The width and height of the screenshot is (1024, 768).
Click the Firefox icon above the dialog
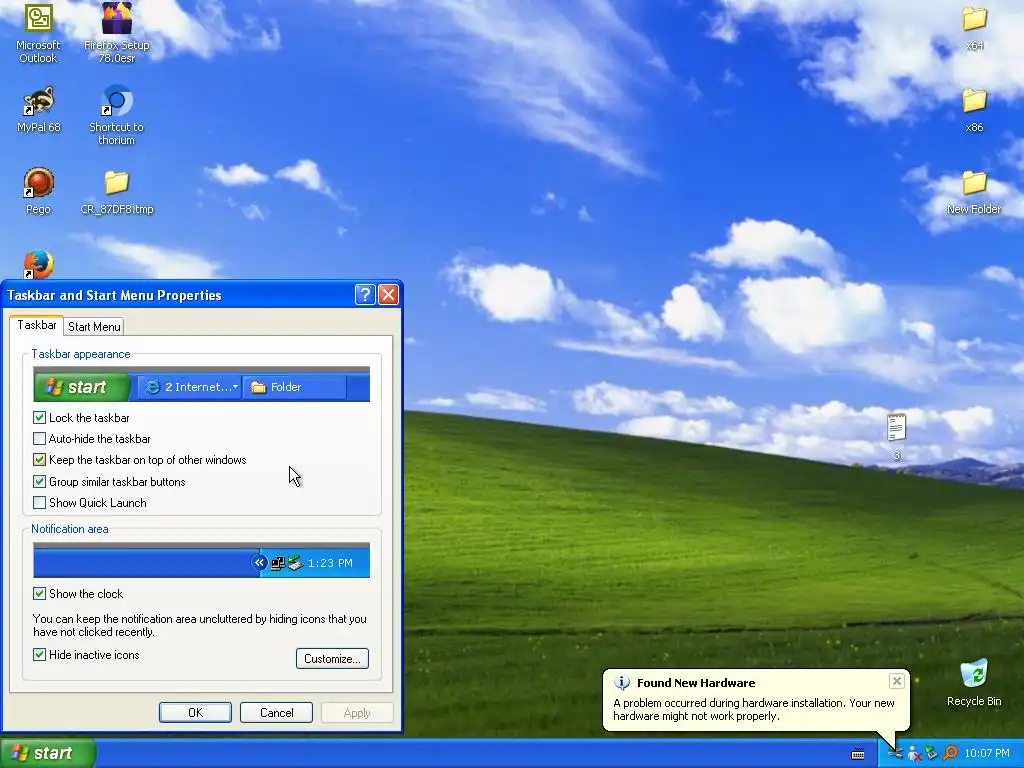[39, 264]
